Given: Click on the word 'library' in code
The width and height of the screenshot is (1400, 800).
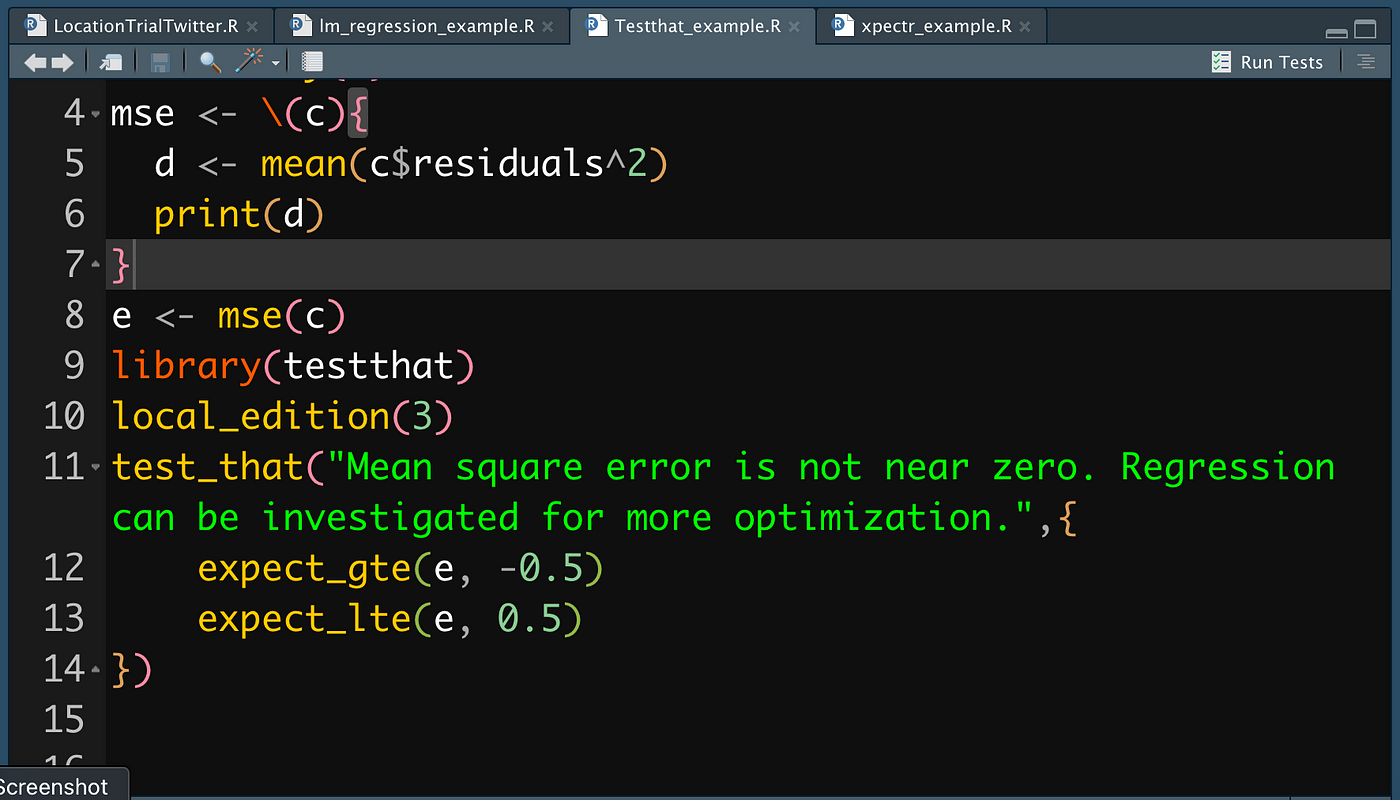Looking at the screenshot, I should (x=186, y=366).
